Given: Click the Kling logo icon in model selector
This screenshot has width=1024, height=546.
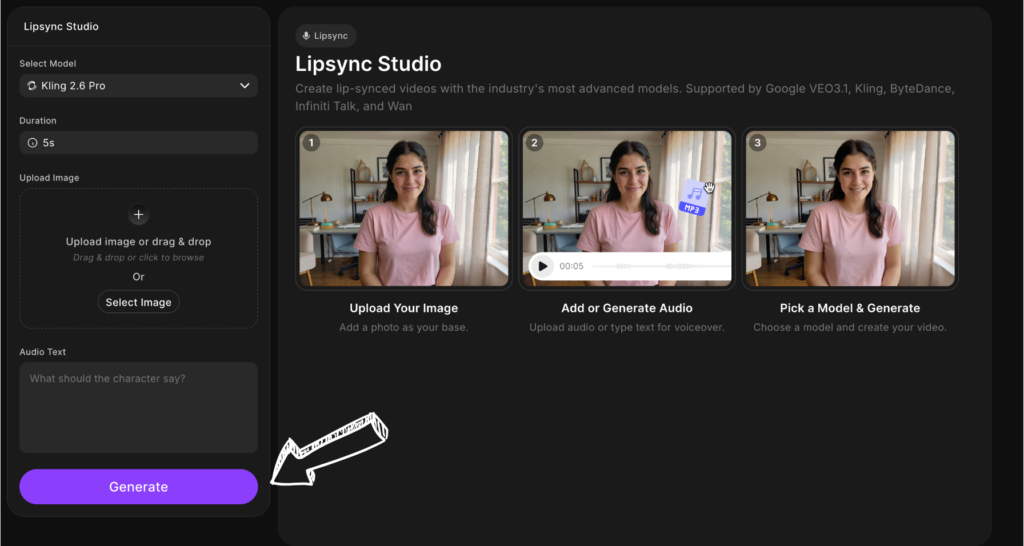Looking at the screenshot, I should coord(33,86).
